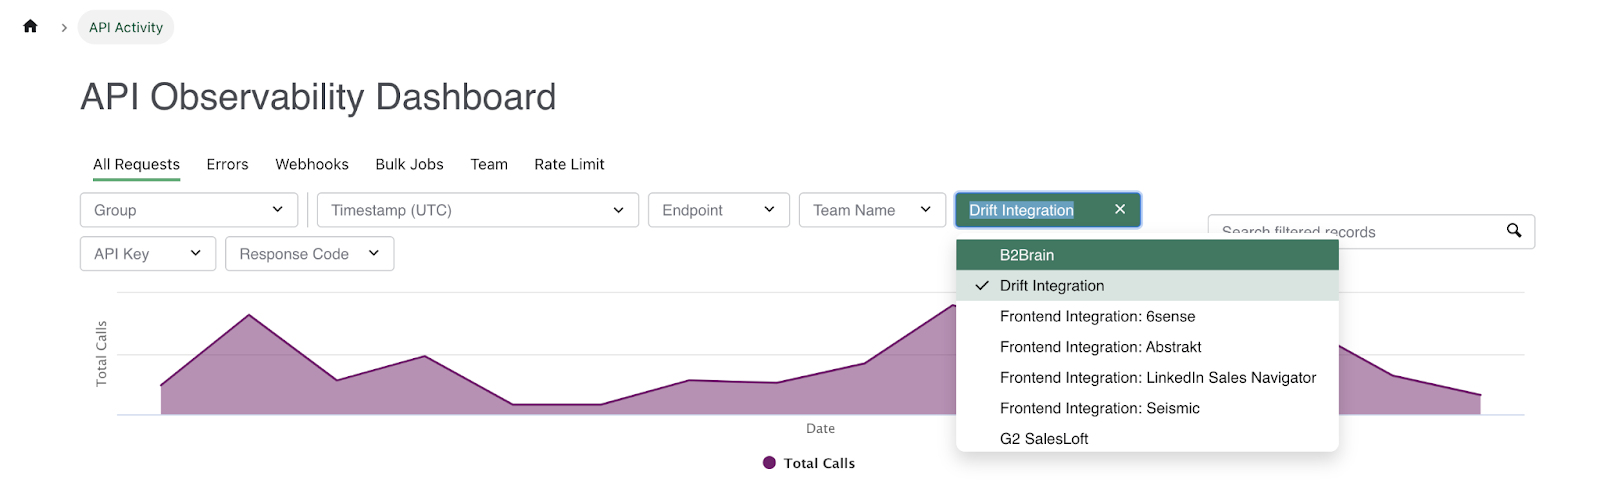Open the Timestamp (UTC) dropdown
1600x494 pixels.
[477, 210]
